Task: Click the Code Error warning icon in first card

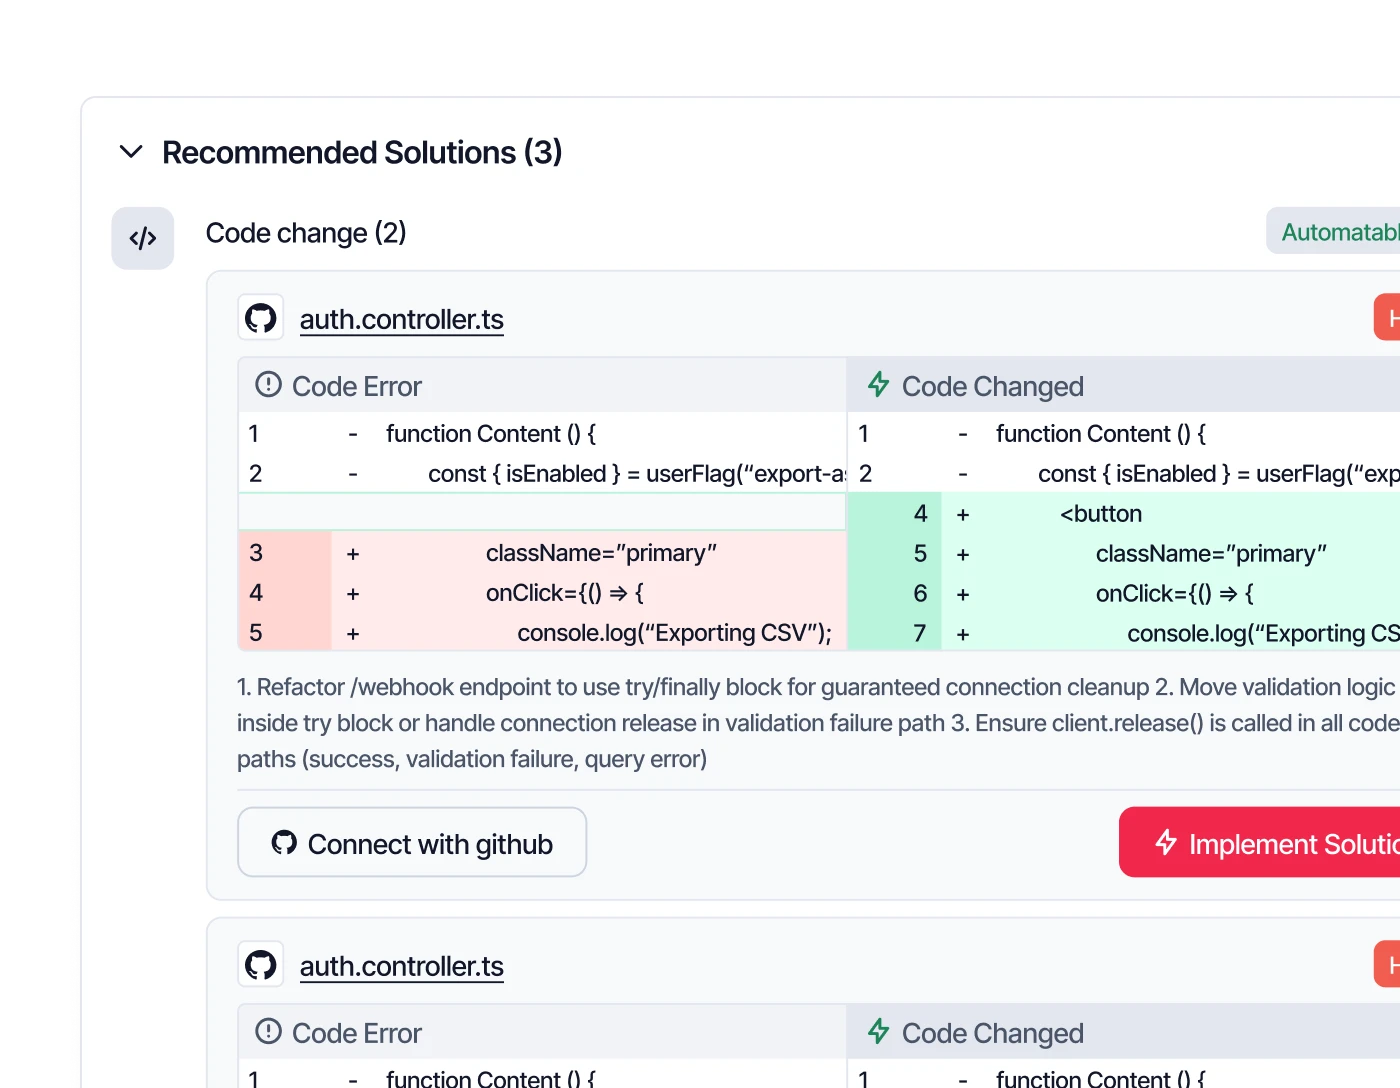Action: [268, 385]
